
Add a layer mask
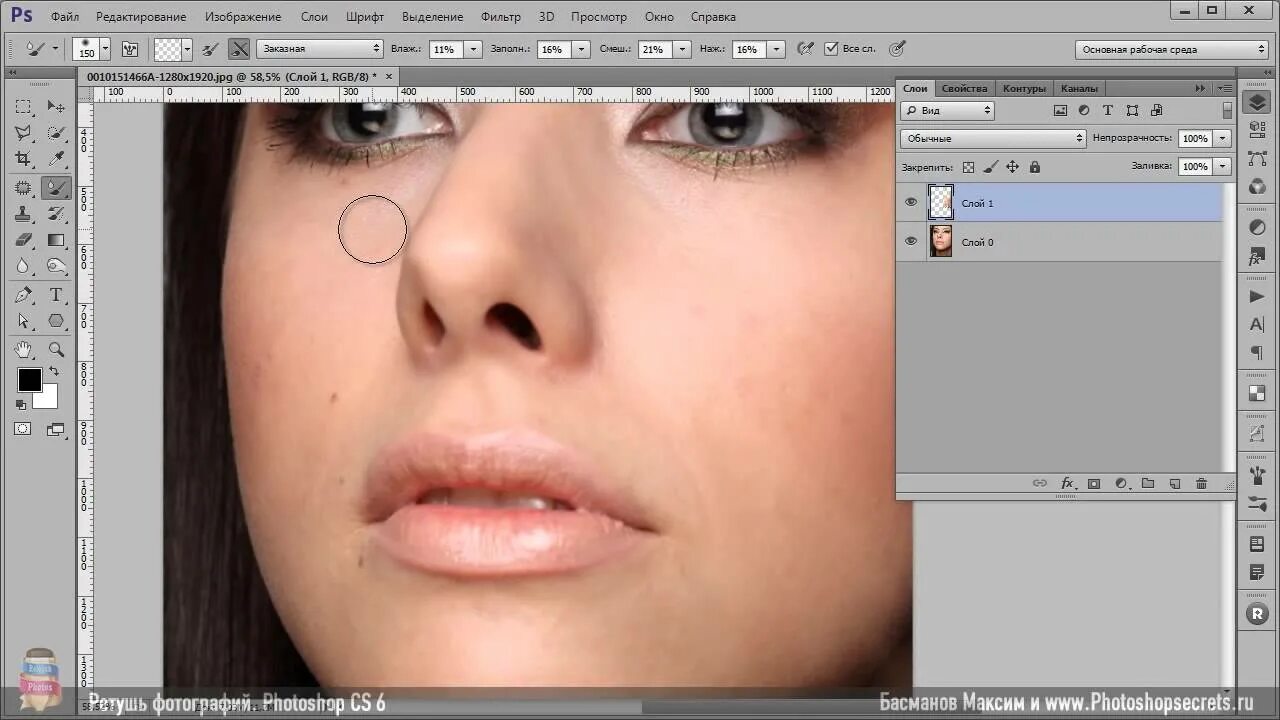[x=1094, y=484]
